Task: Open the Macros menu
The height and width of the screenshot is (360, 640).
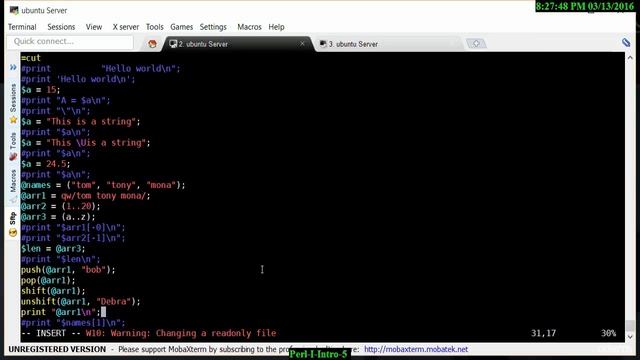Action: (x=249, y=27)
